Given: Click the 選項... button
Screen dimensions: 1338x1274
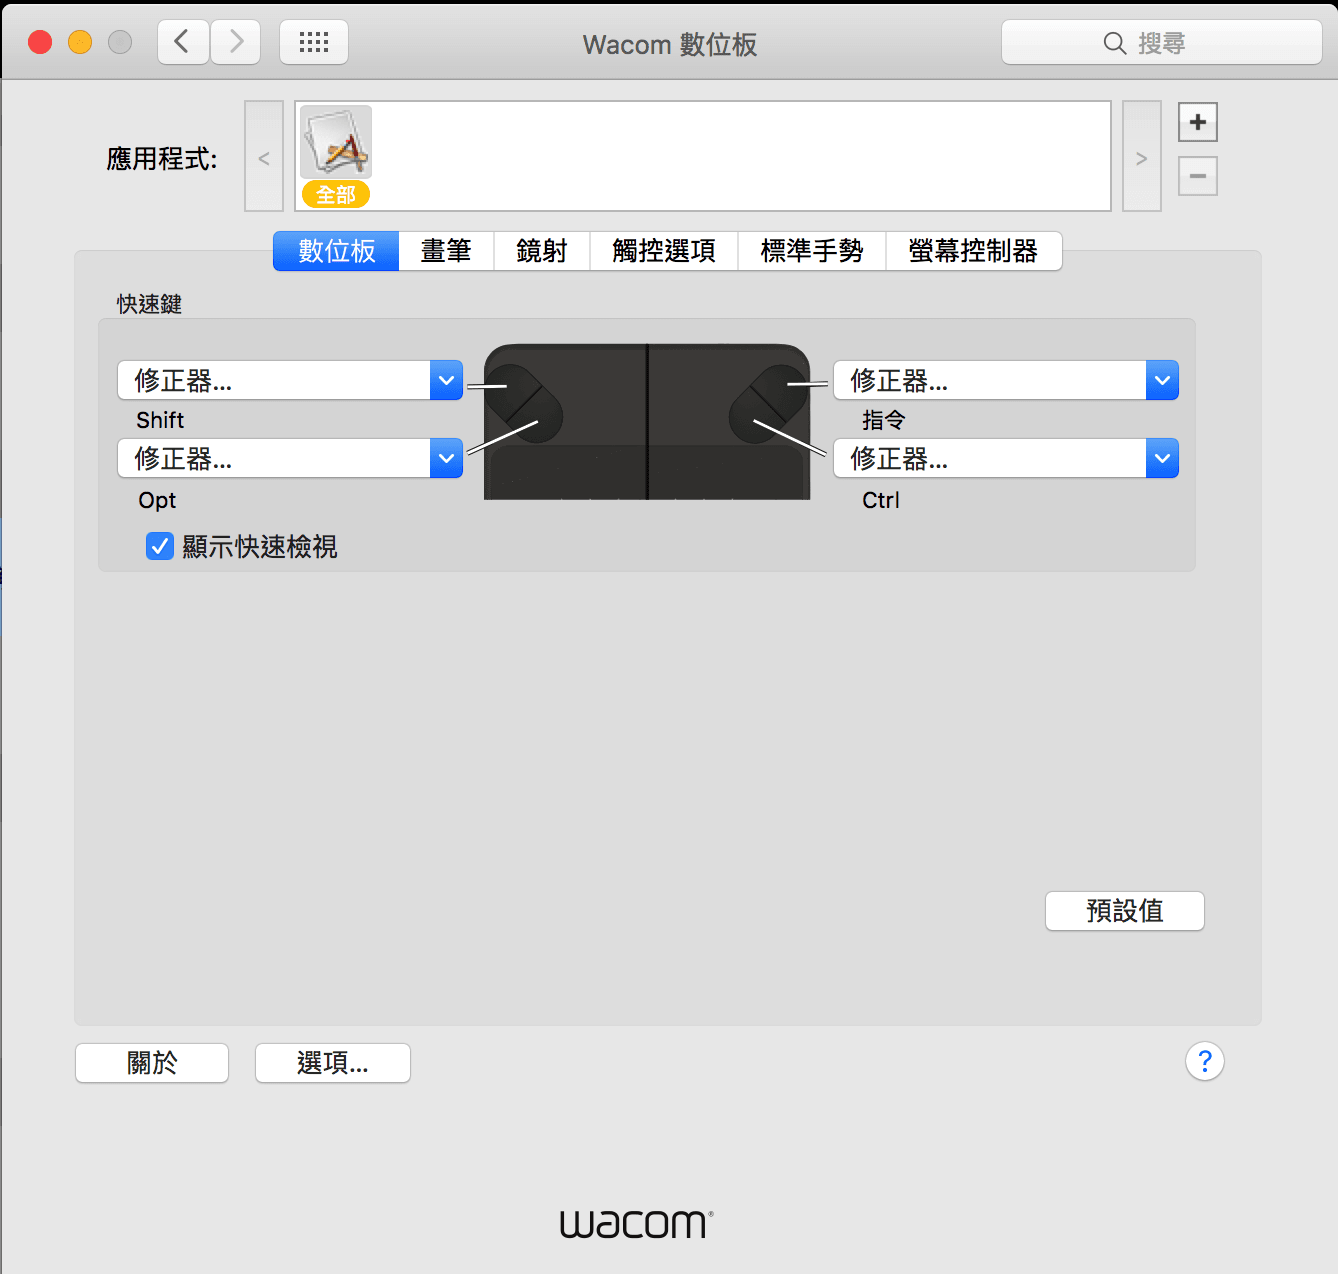Looking at the screenshot, I should 333,1063.
